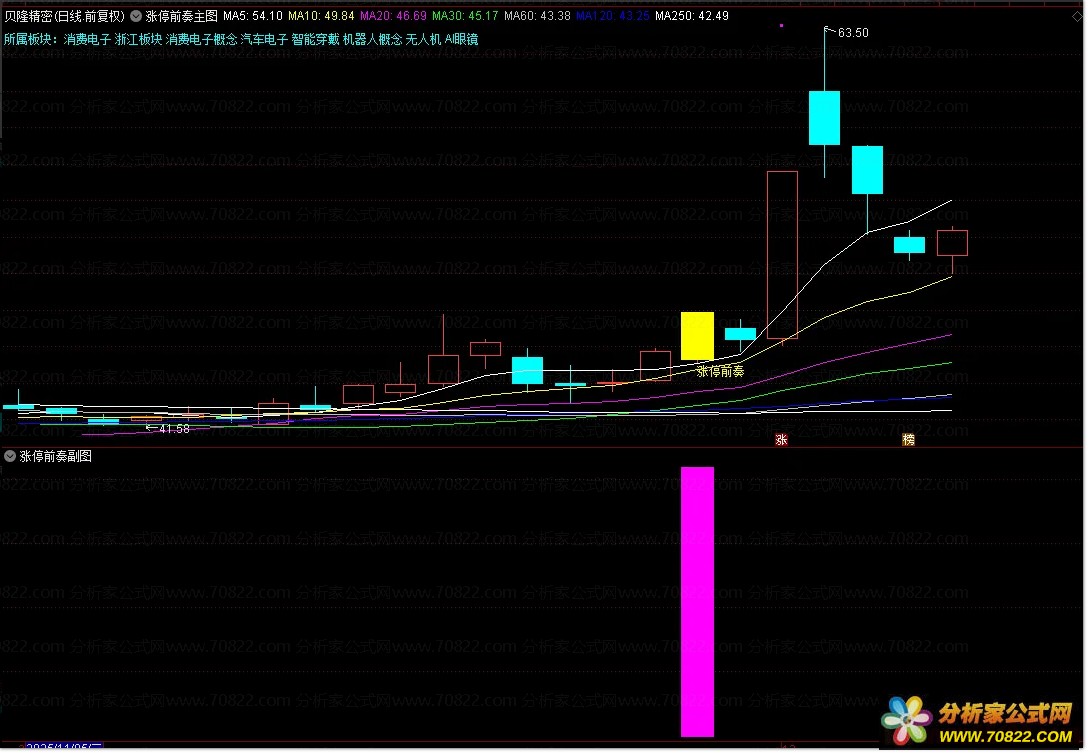This screenshot has width=1089, height=753.
Task: Select the MA5: 54.10 readout
Action: tap(253, 16)
